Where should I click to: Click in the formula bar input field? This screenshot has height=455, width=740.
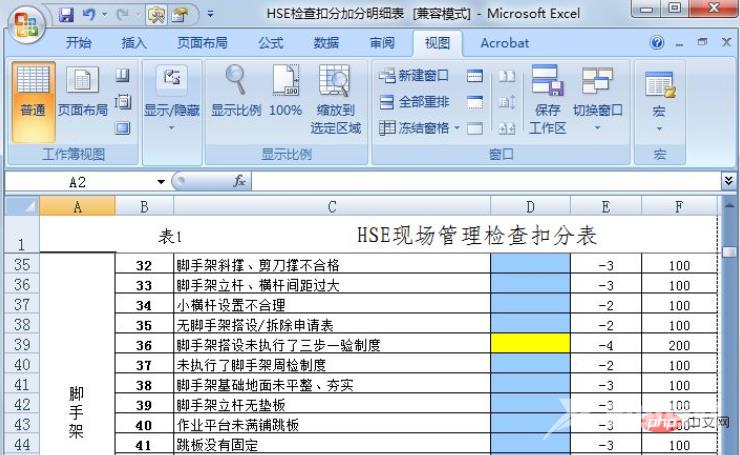pos(480,182)
